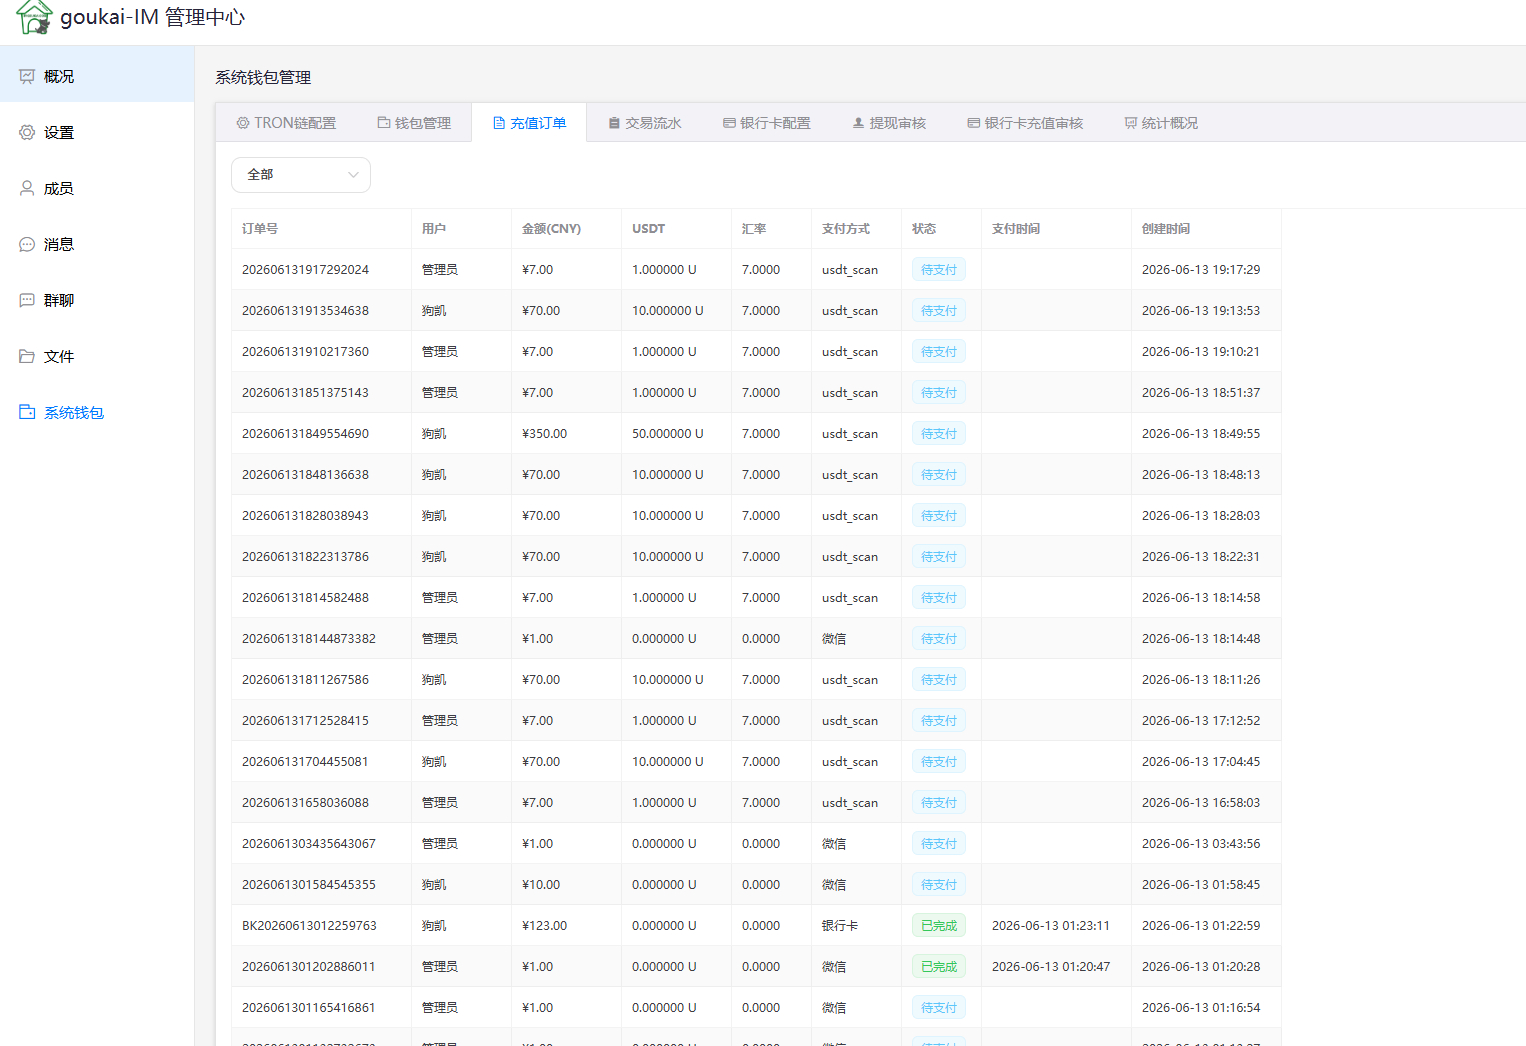This screenshot has width=1526, height=1046.
Task: Expand the 全部 status filter dropdown
Action: point(301,175)
